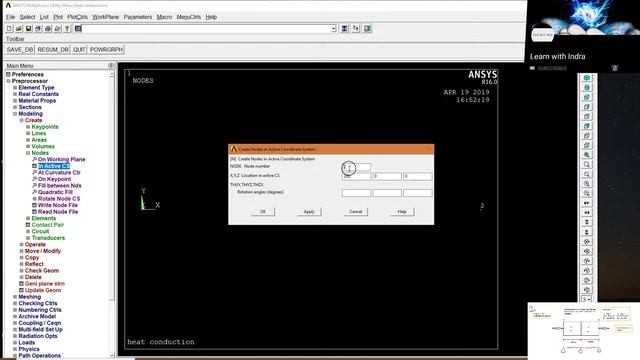The width and height of the screenshot is (640, 360).
Task: Click the Node number input field
Action: 356,167
